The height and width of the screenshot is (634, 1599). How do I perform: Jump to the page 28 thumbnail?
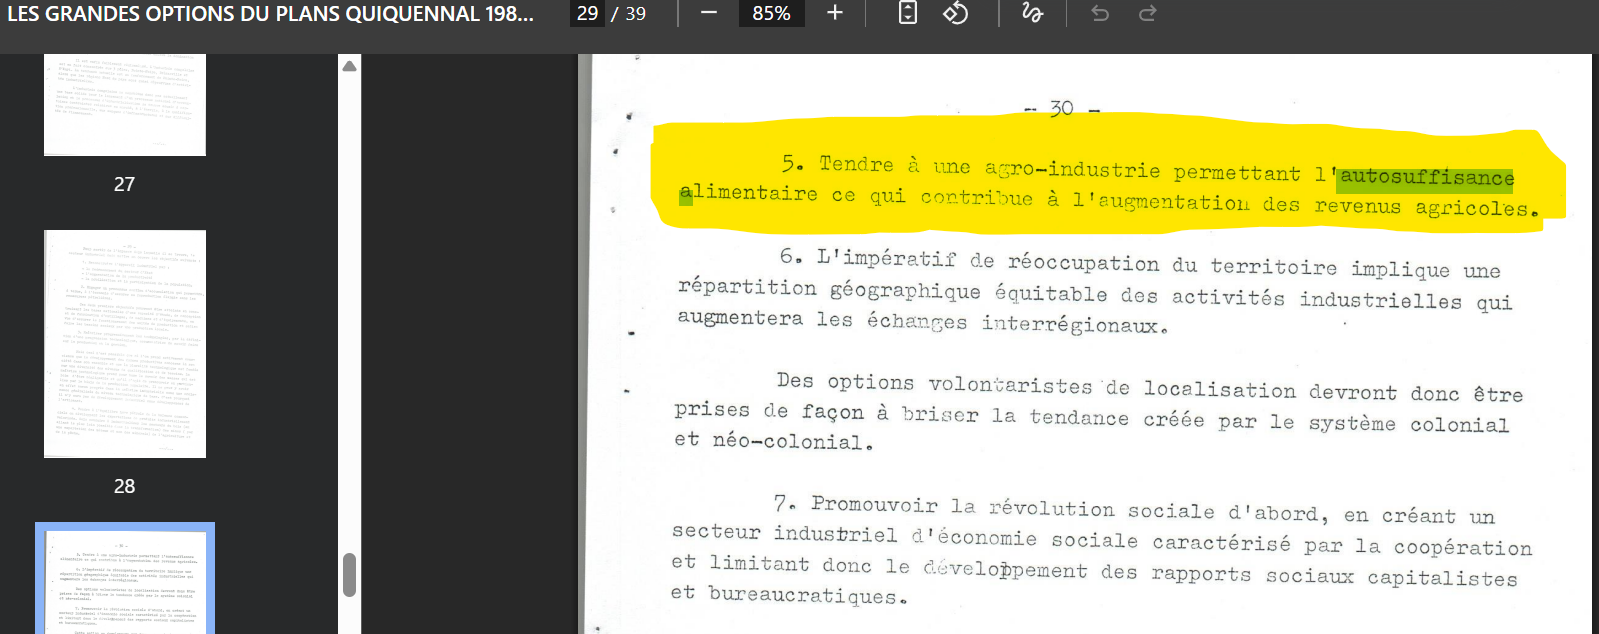[x=125, y=343]
